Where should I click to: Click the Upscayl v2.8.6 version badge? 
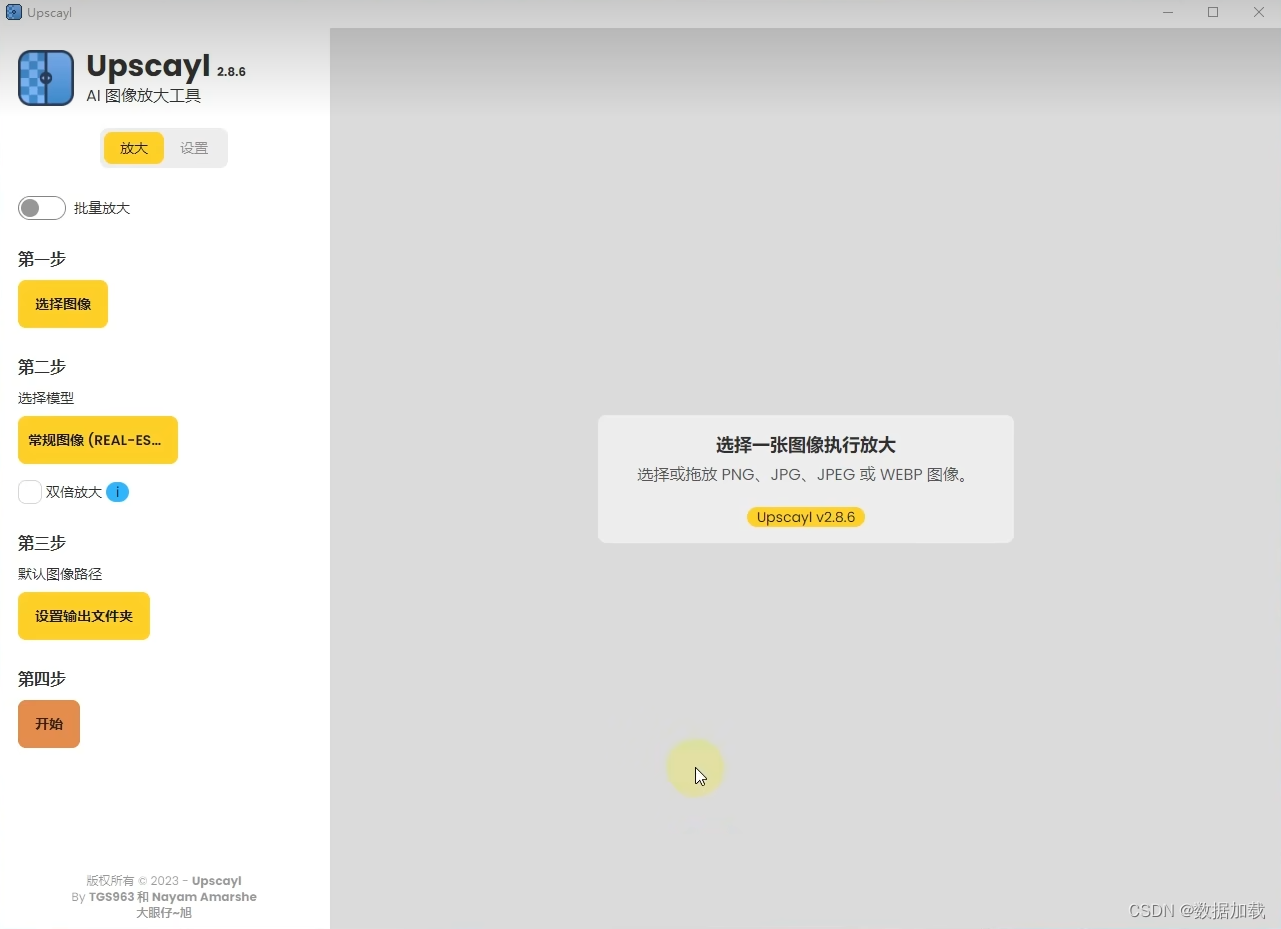806,517
